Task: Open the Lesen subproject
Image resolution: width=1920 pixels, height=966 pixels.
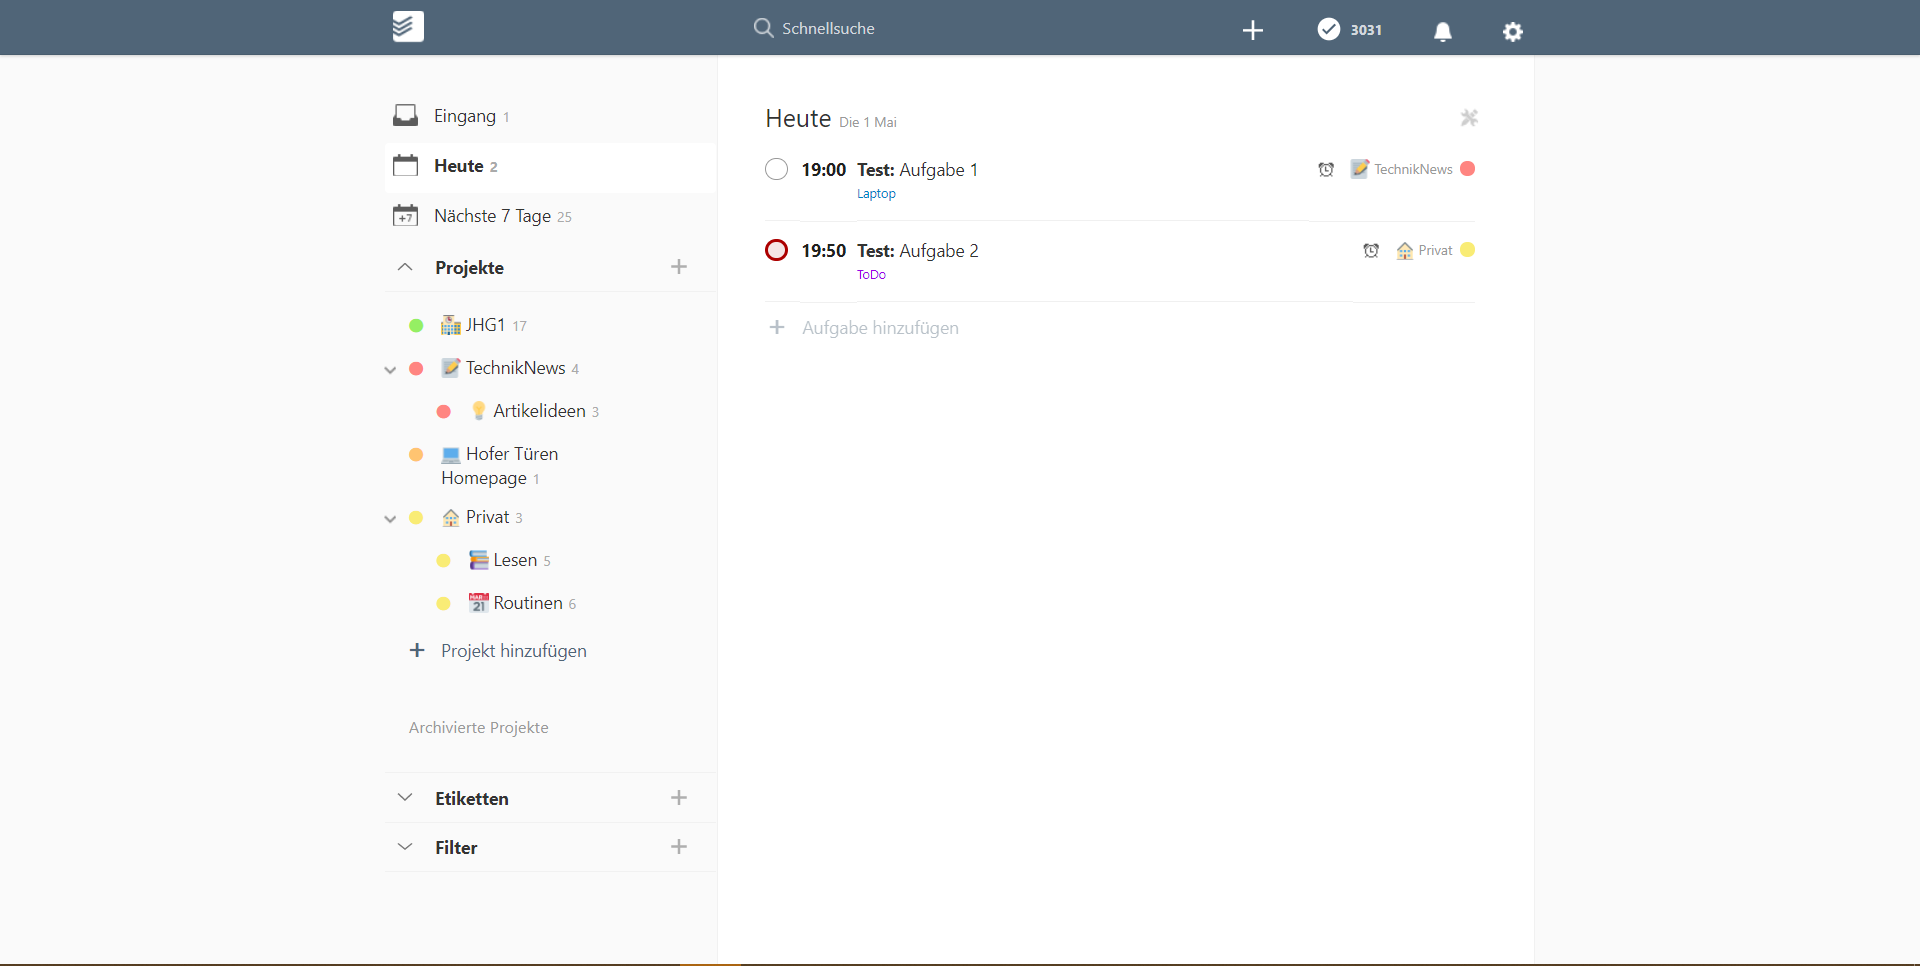Action: 515,560
